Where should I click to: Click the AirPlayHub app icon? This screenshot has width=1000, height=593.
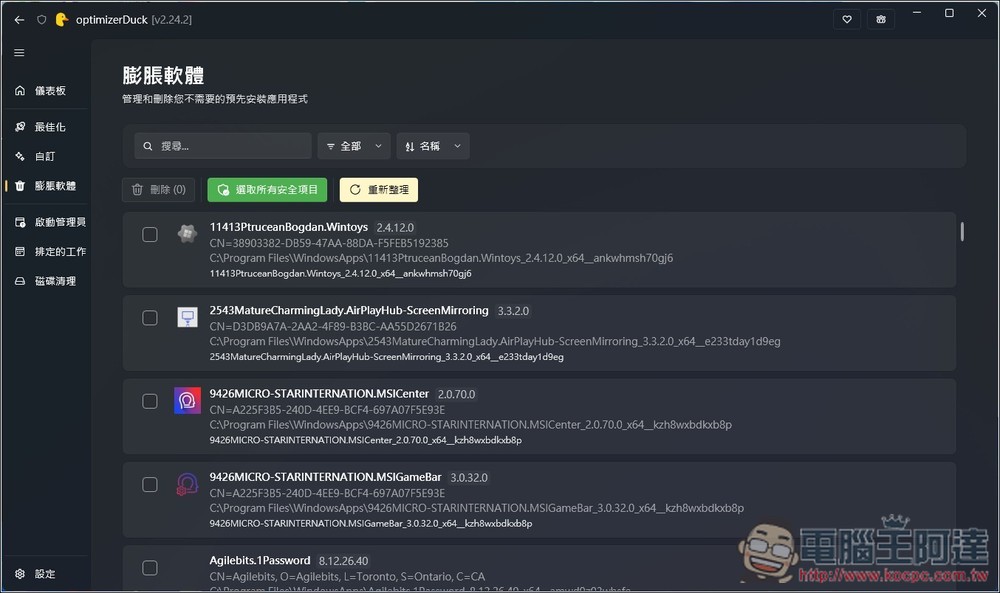point(187,317)
